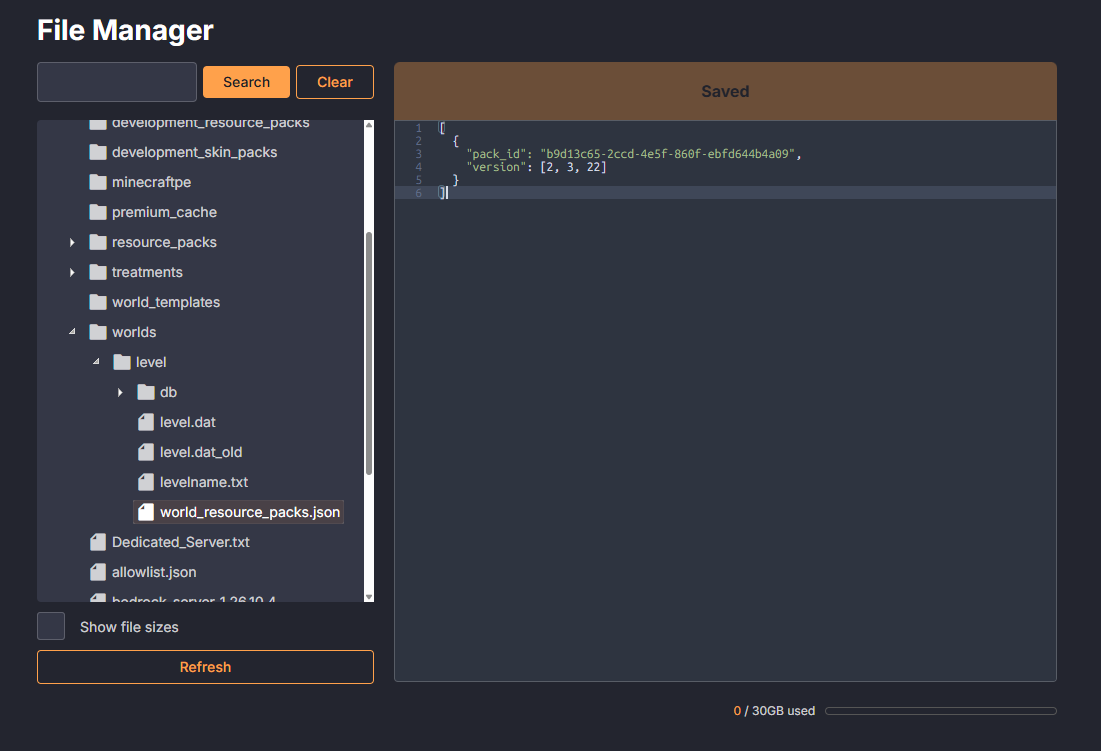Expand the resource_packs folder arrow
This screenshot has height=751, width=1101.
click(x=72, y=242)
